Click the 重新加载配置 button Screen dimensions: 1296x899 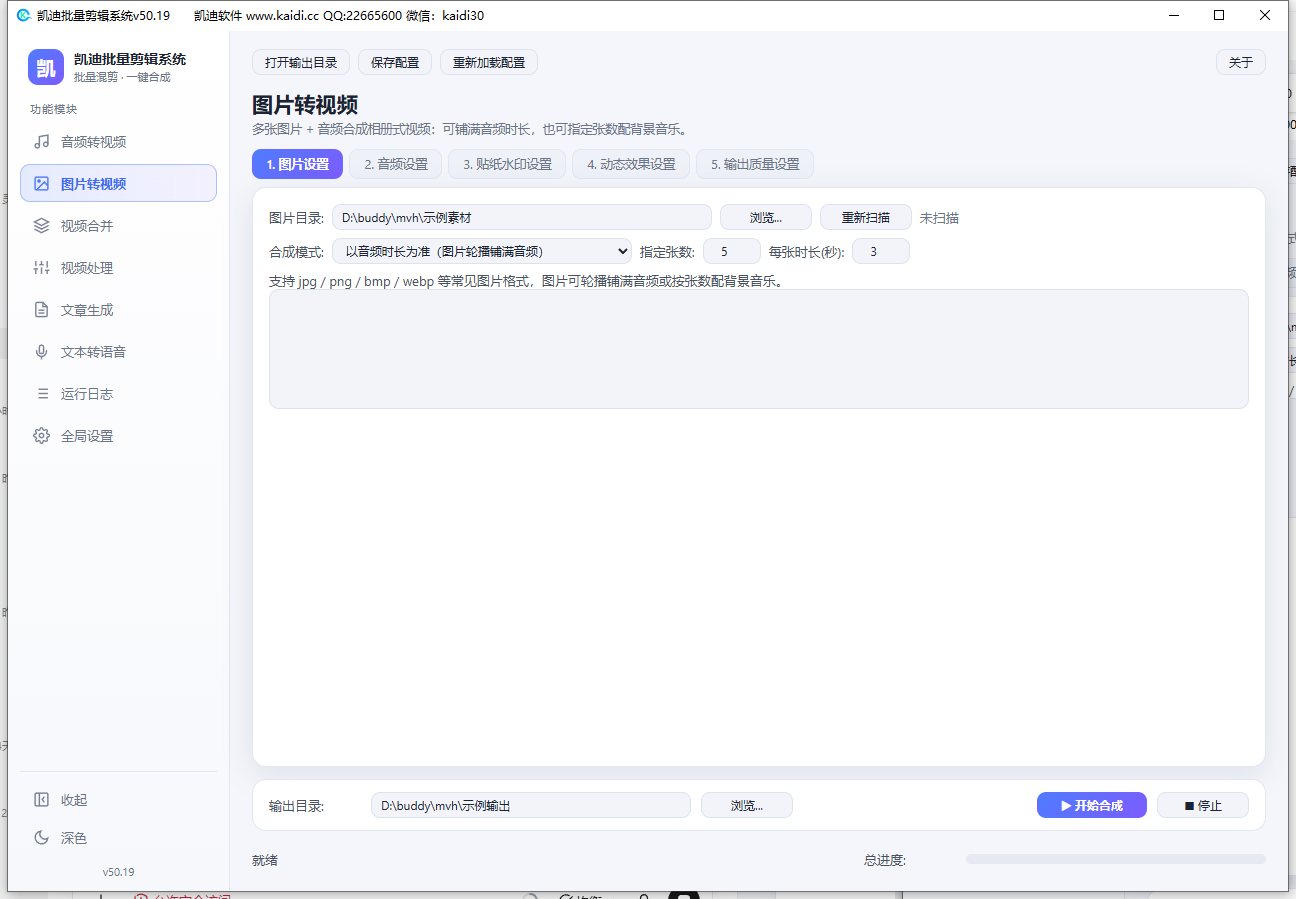coord(489,62)
